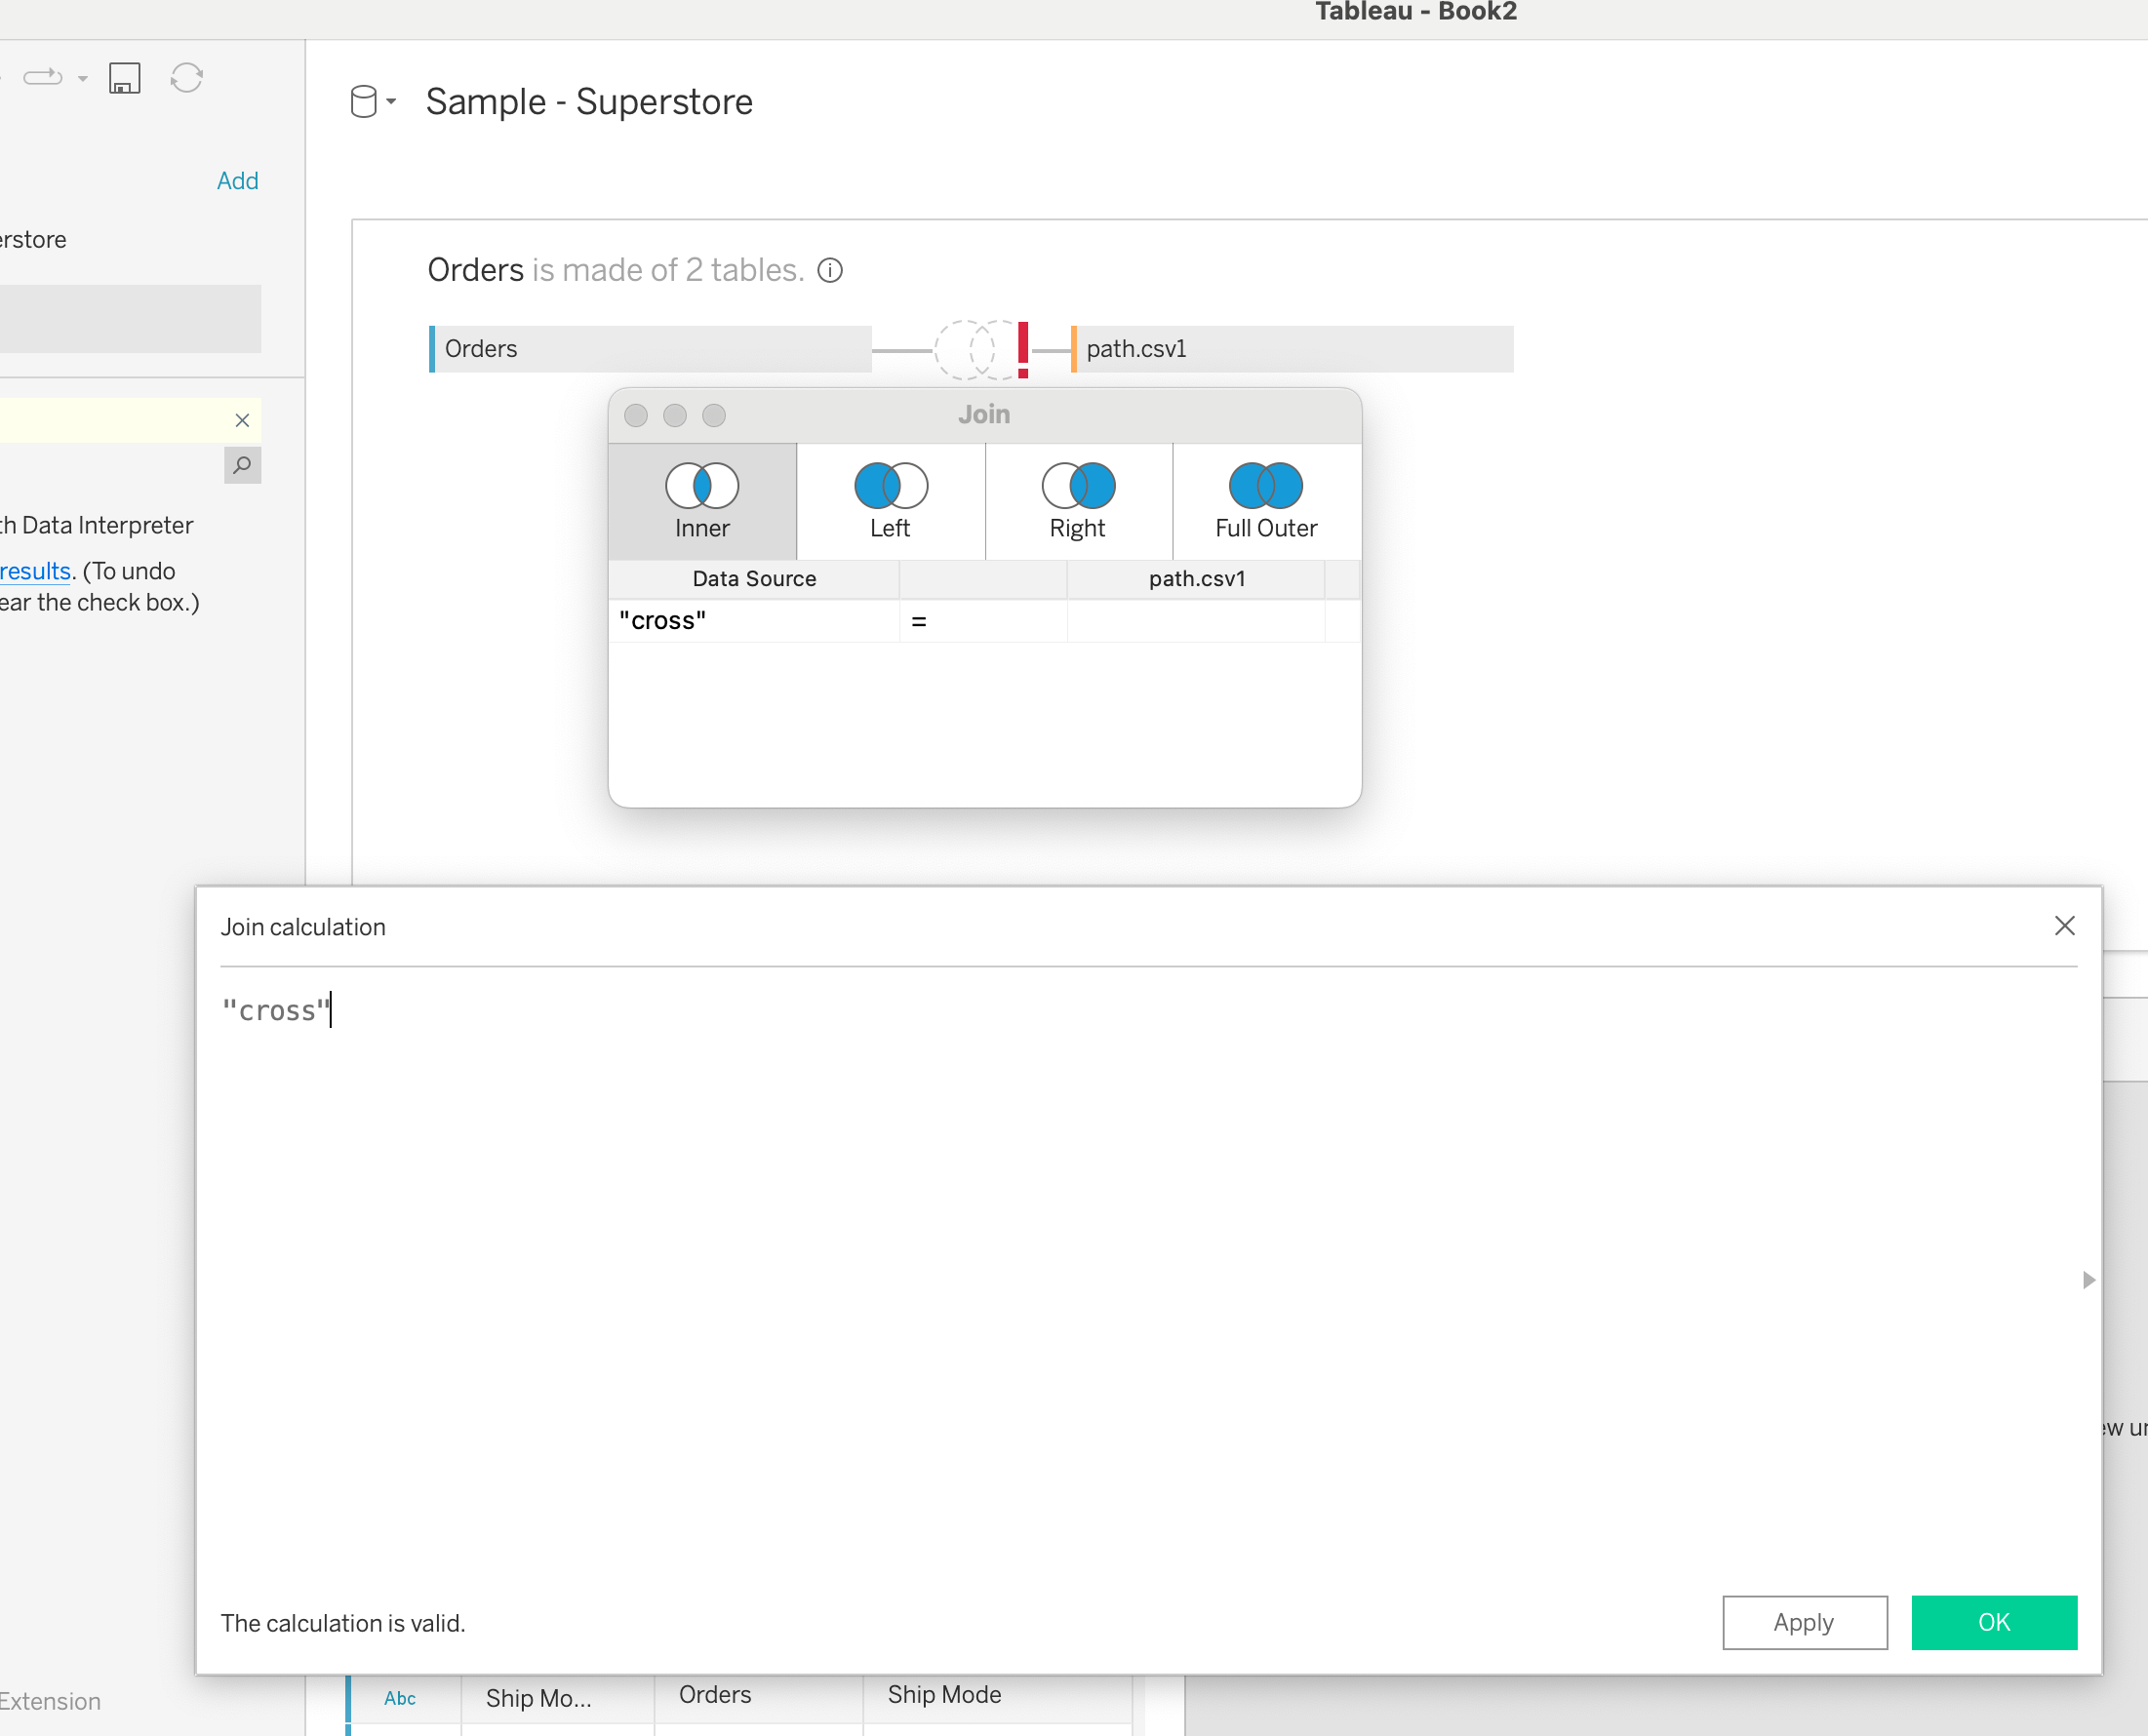This screenshot has height=1736, width=2148.
Task: Open the redo dropdown arrow
Action: [83, 78]
